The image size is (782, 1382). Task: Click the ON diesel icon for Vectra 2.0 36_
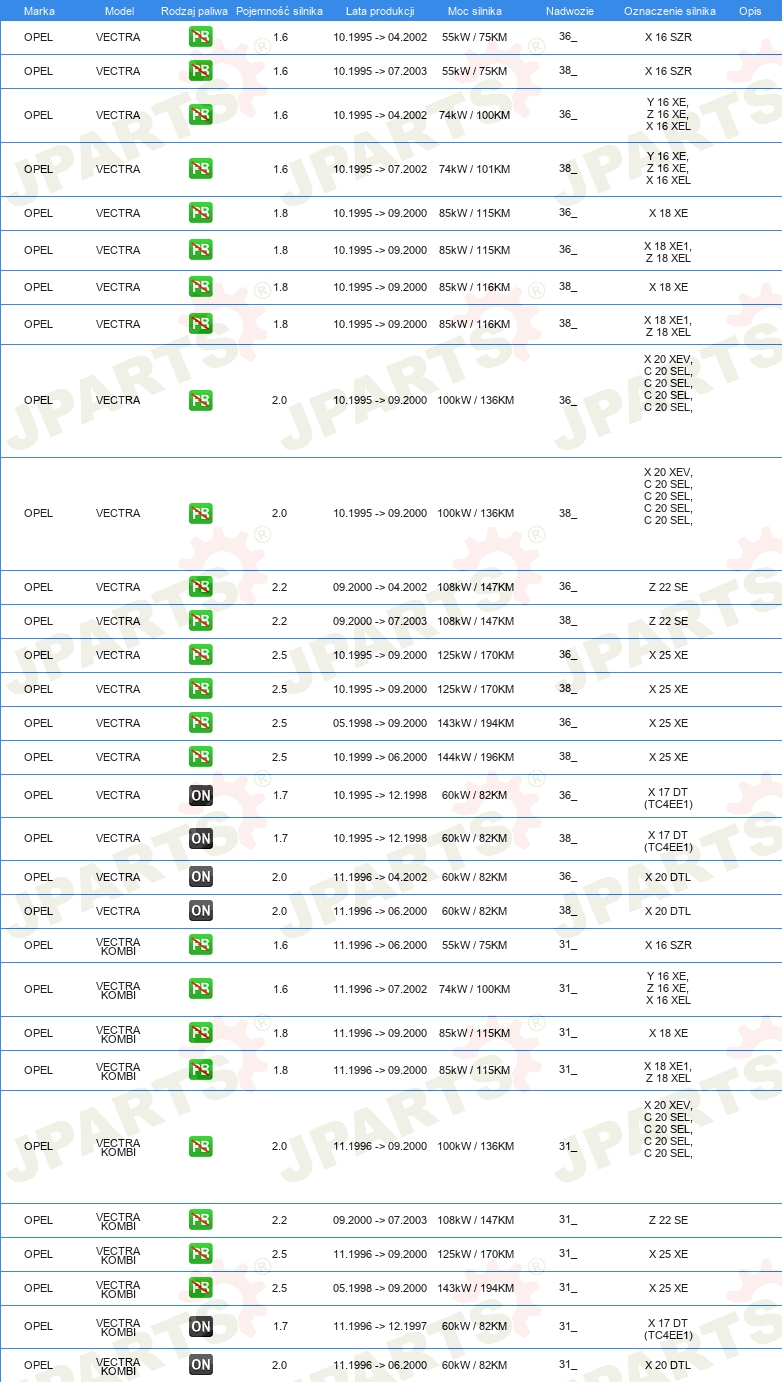tap(201, 877)
